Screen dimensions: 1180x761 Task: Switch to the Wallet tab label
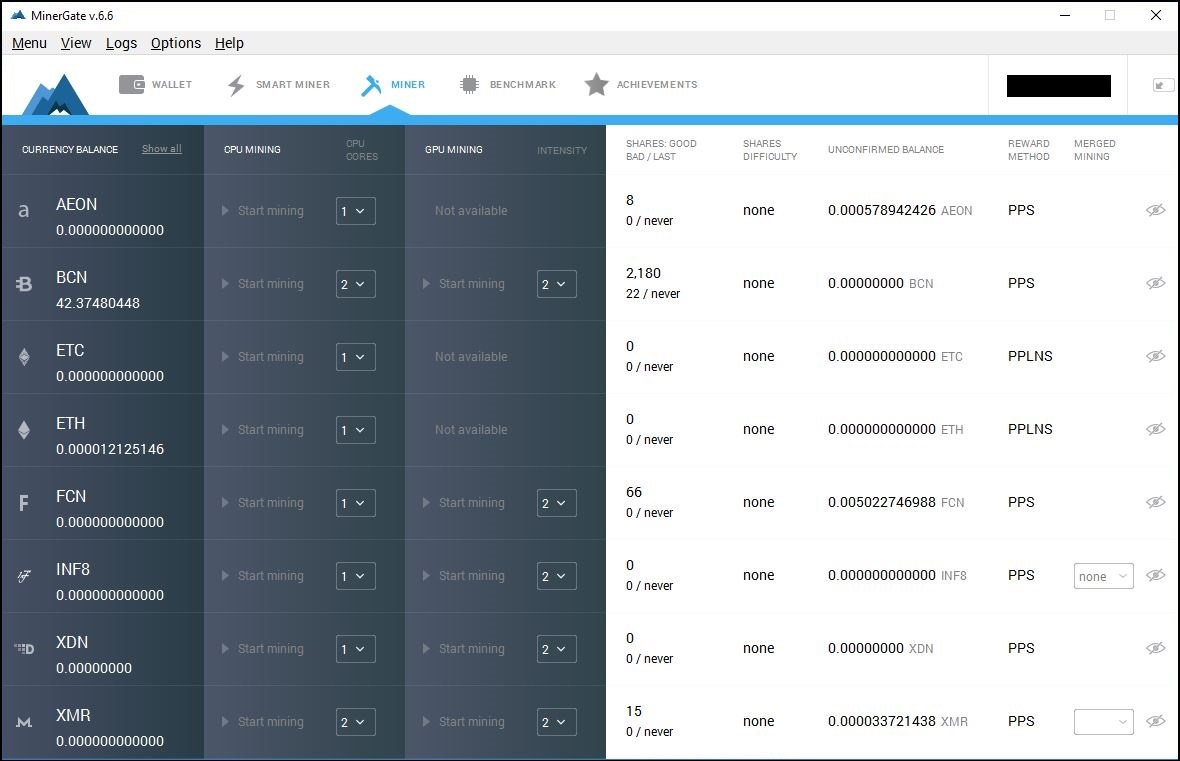tap(172, 84)
